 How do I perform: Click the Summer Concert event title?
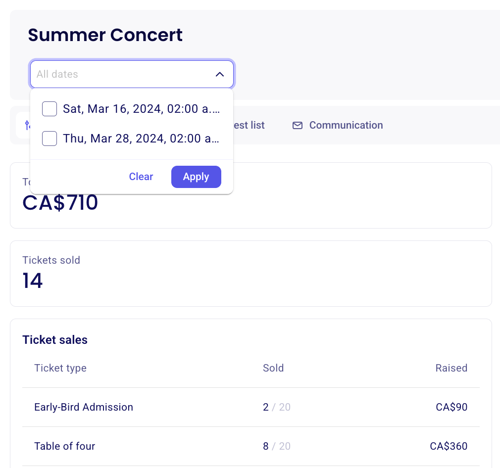(105, 35)
